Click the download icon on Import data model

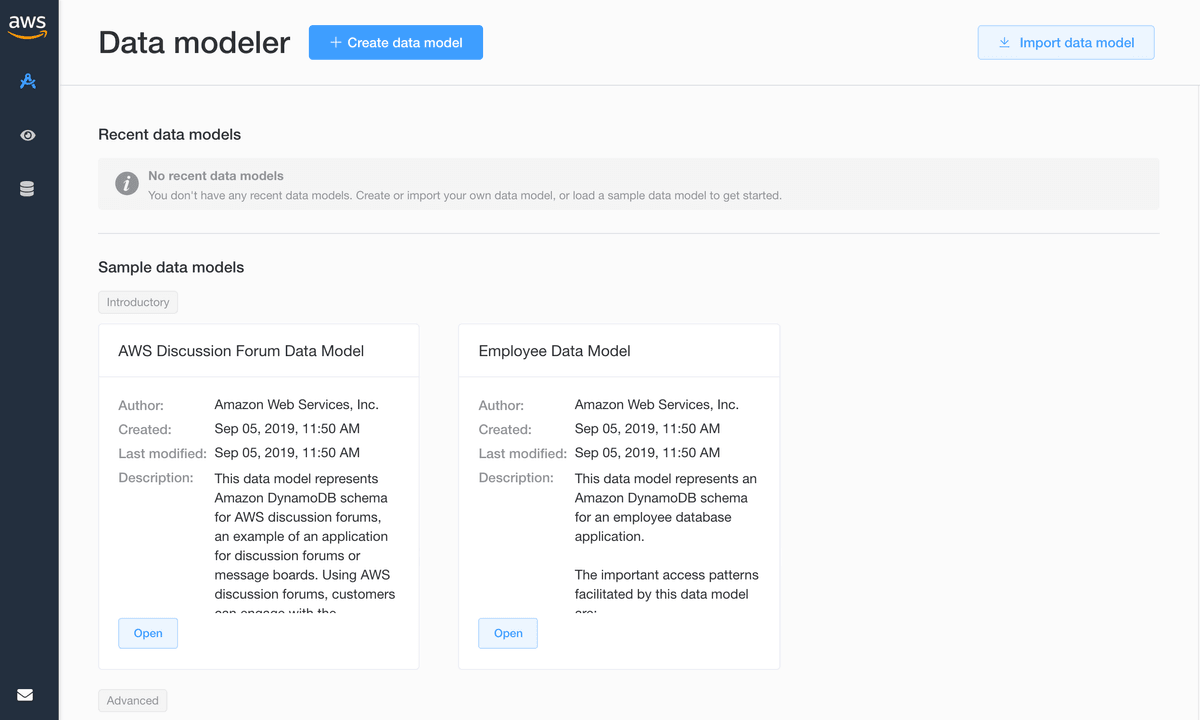click(1003, 42)
